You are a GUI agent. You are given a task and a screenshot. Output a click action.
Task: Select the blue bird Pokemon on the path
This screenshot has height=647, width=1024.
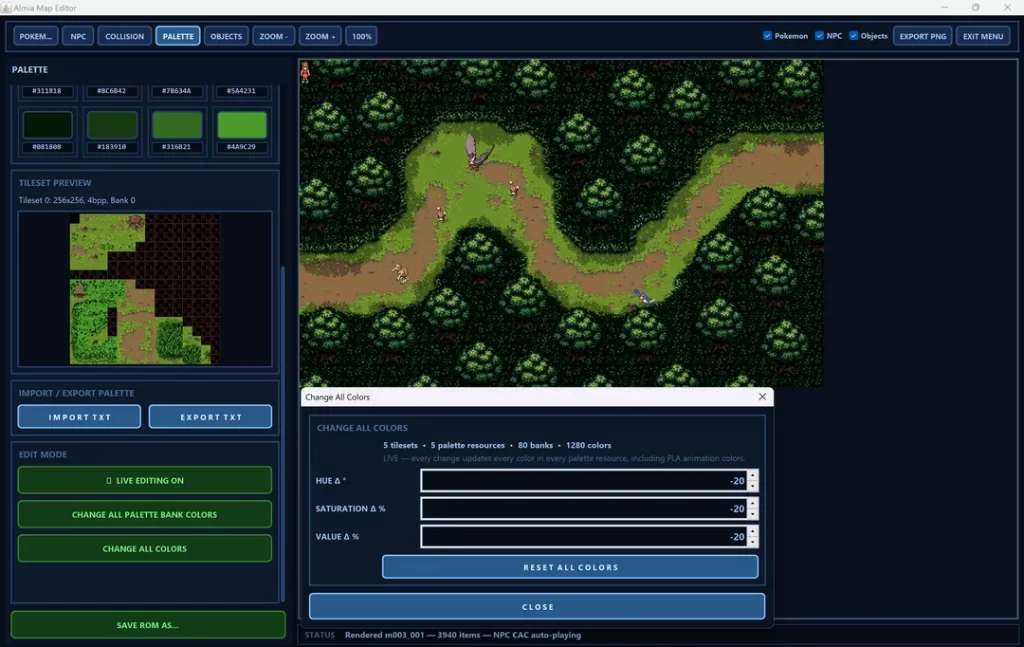(x=644, y=298)
